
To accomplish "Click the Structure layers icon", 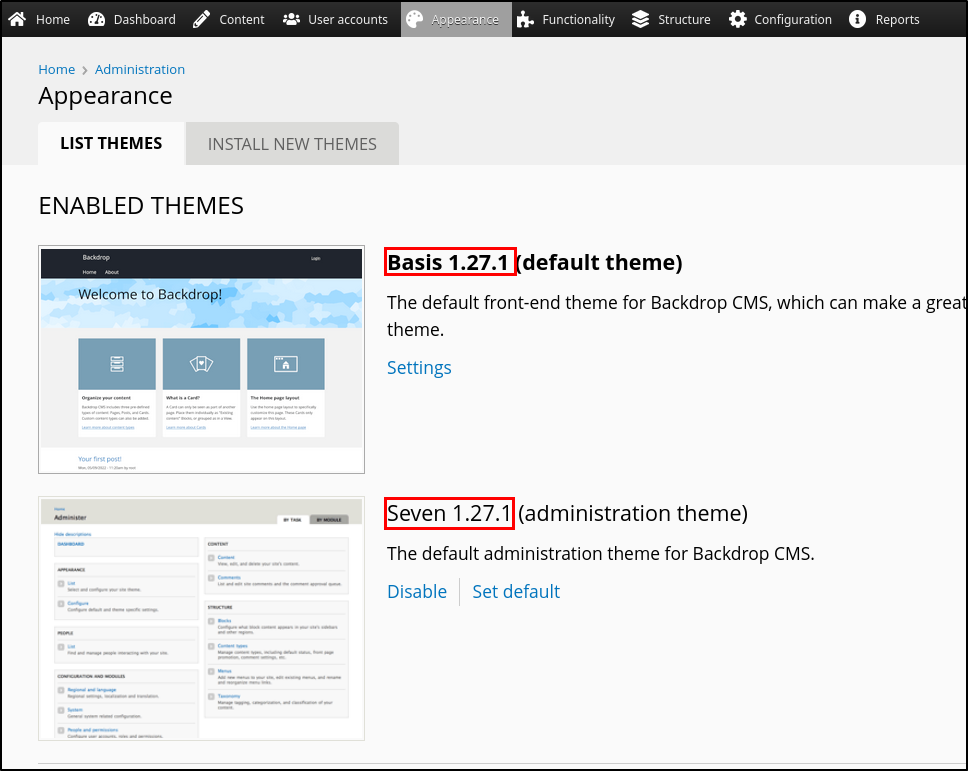I will (x=640, y=19).
